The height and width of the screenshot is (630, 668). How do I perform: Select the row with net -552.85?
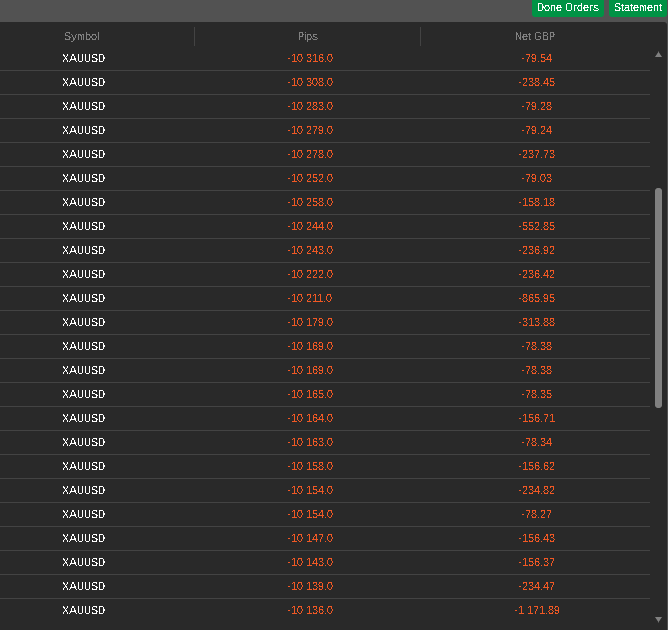tap(325, 226)
